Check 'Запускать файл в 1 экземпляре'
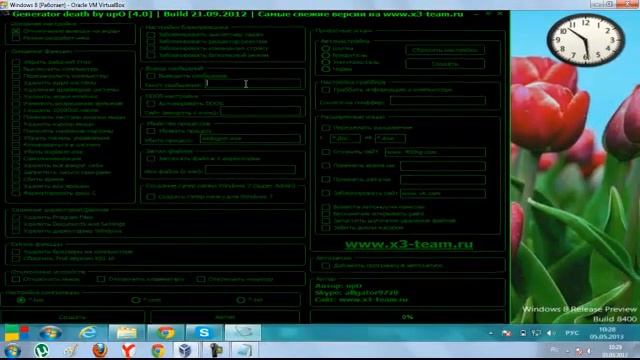This screenshot has width=640, height=360. [x=151, y=159]
